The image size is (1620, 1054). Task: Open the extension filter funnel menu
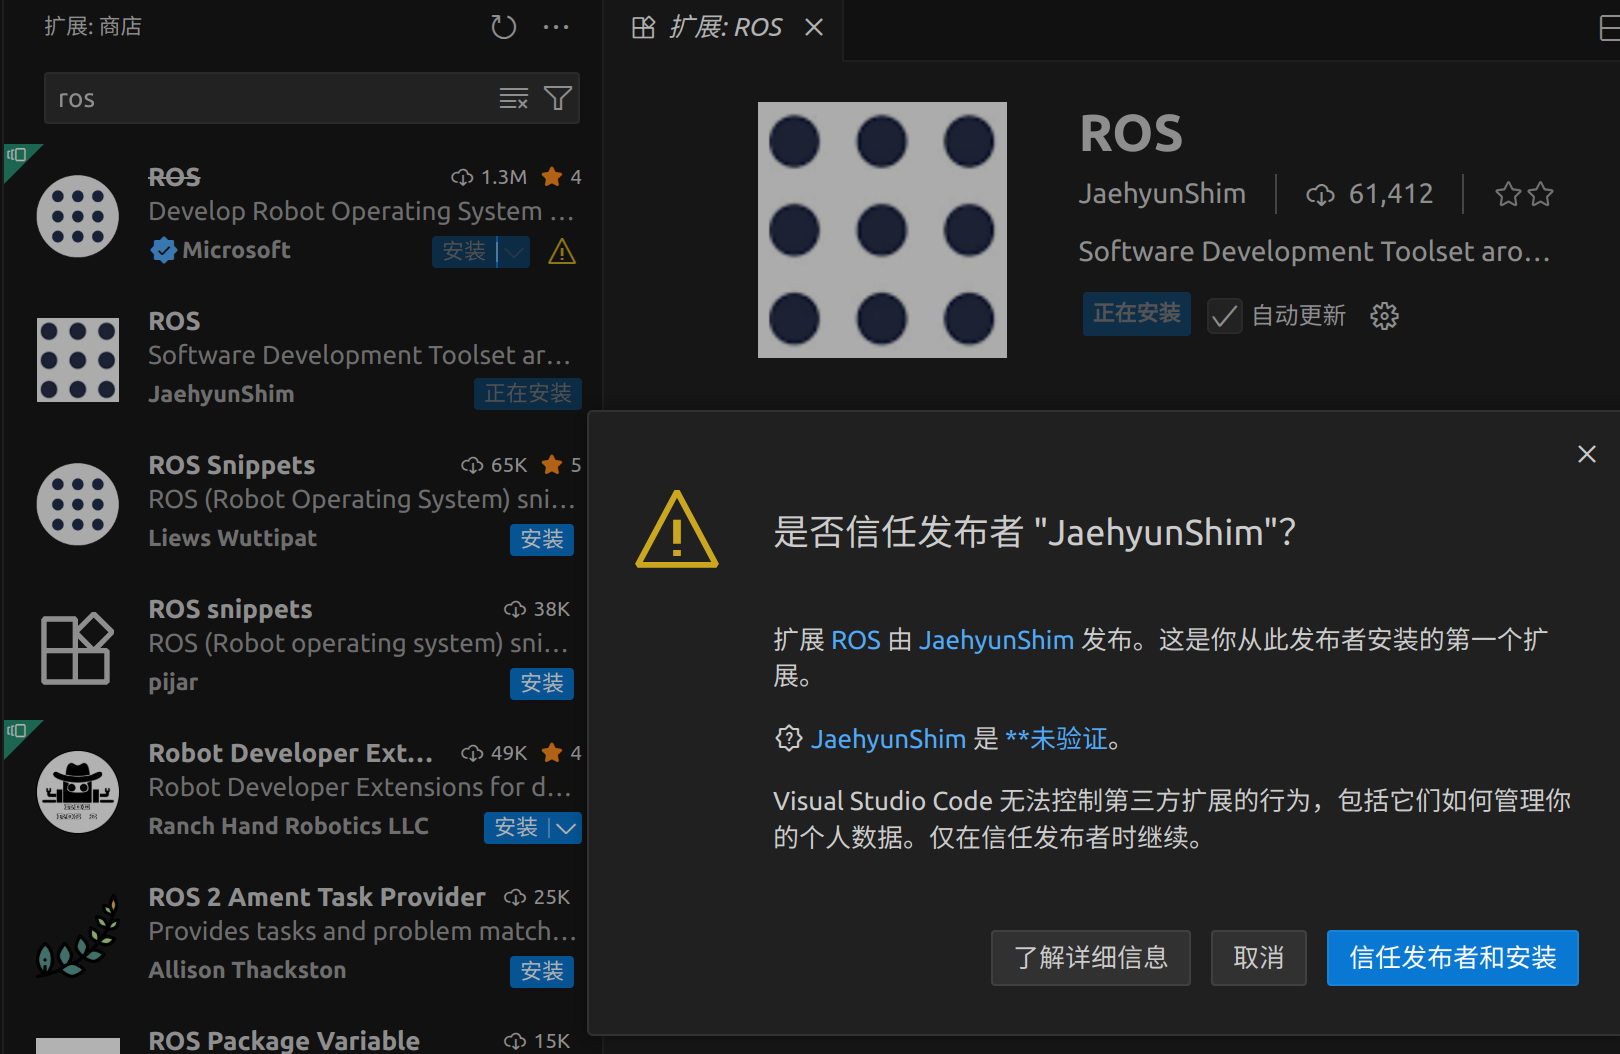(558, 98)
